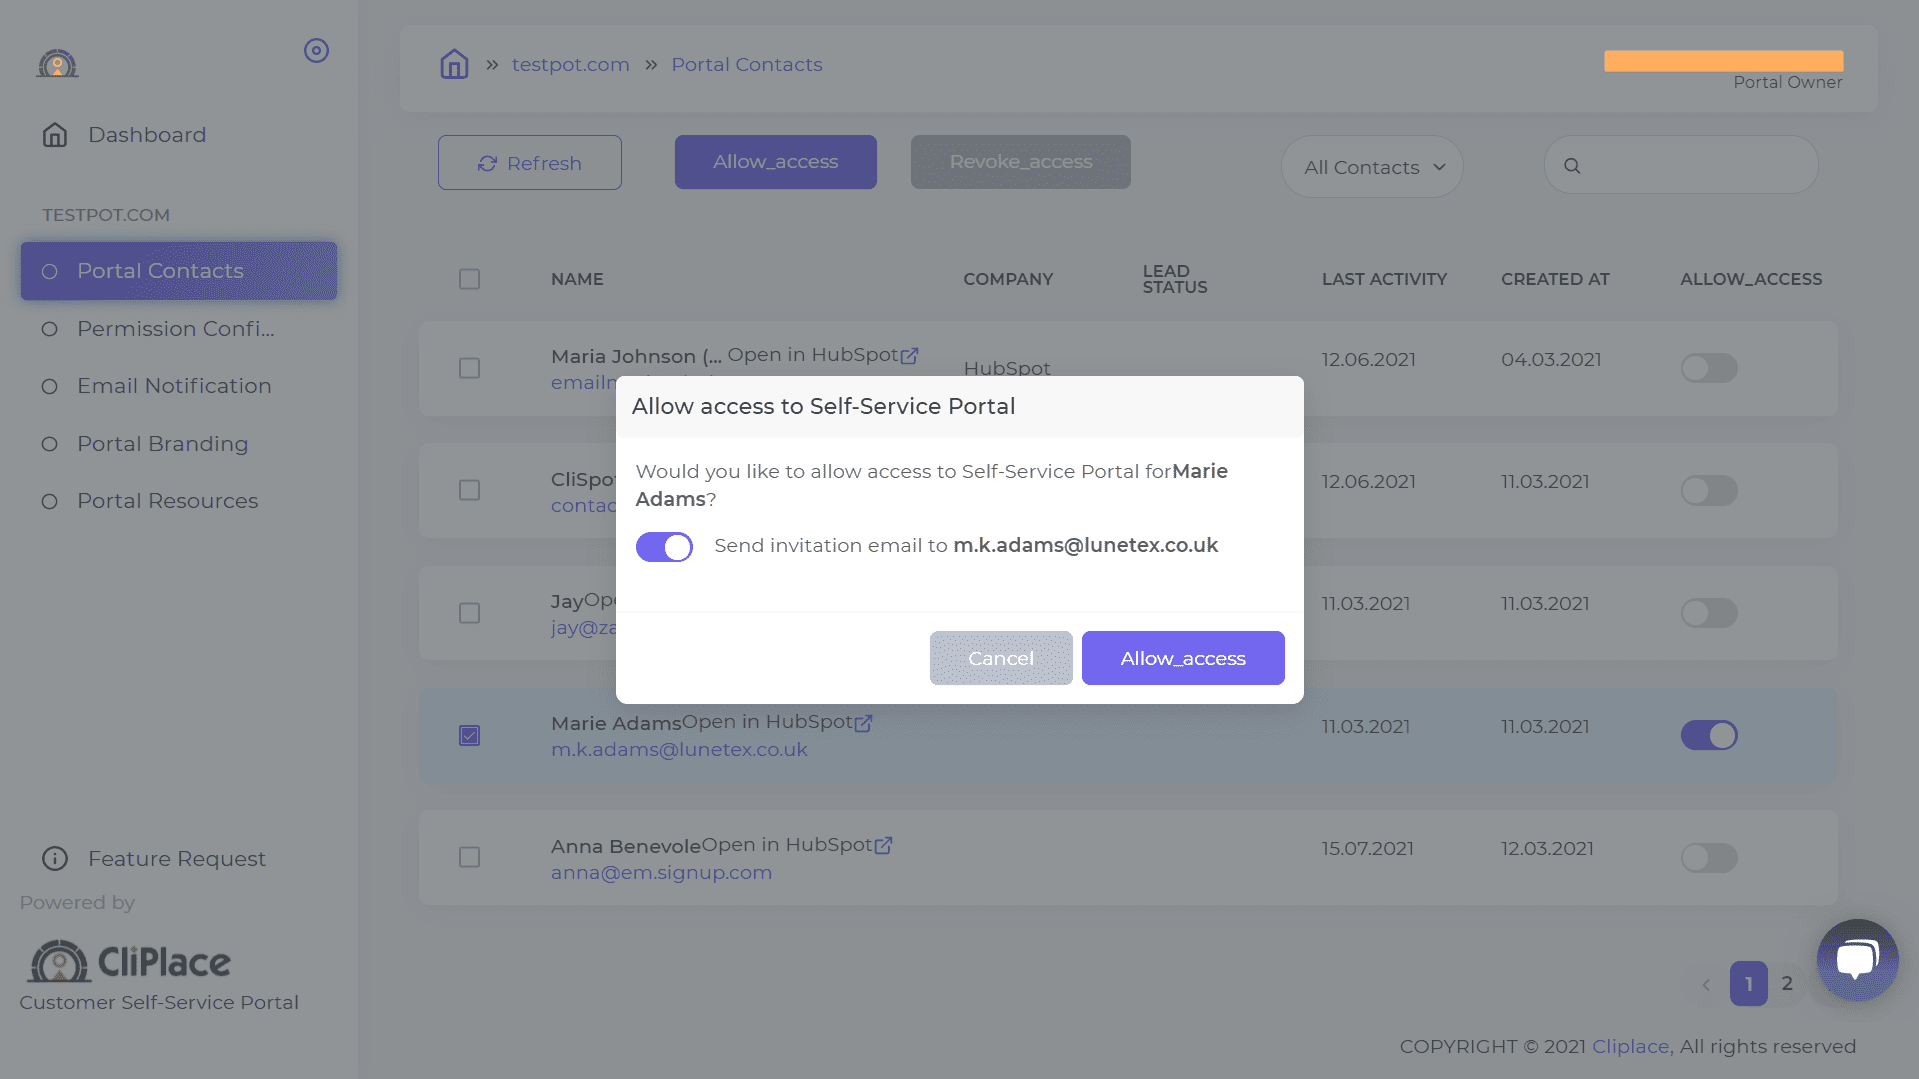Viewport: 1919px width, 1079px height.
Task: Open Permission Configuration in the sidebar
Action: [176, 329]
